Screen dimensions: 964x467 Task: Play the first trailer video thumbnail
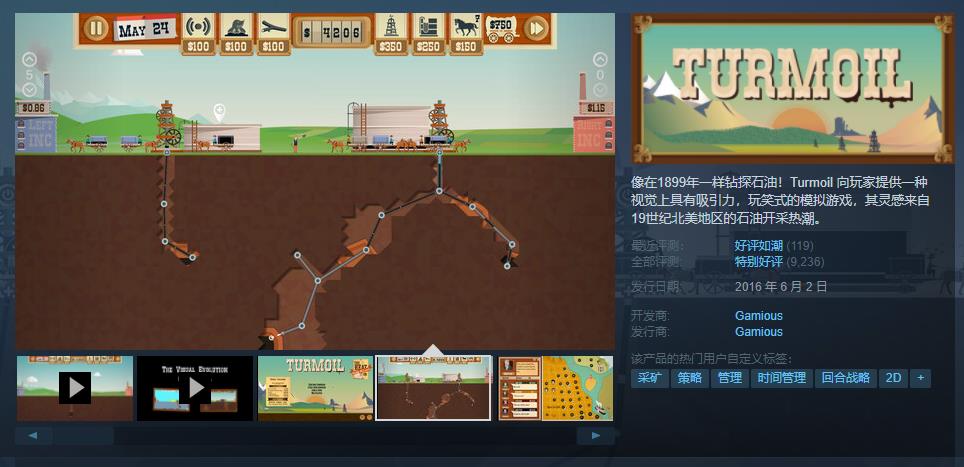tap(75, 388)
